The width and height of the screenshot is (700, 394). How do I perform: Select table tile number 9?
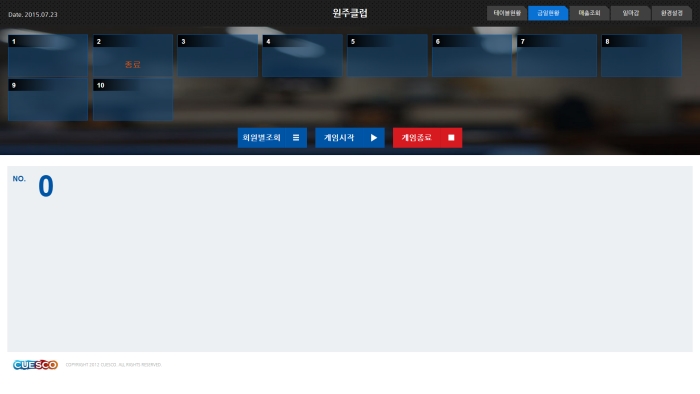tap(48, 100)
